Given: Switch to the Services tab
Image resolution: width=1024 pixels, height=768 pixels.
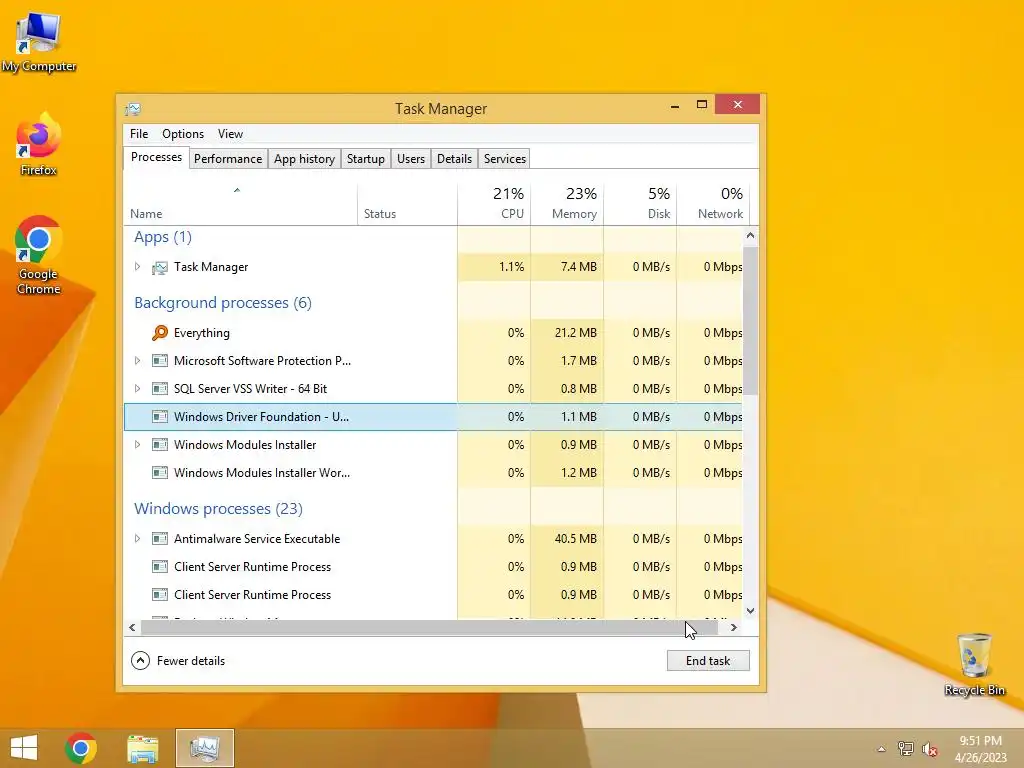Looking at the screenshot, I should (x=505, y=159).
